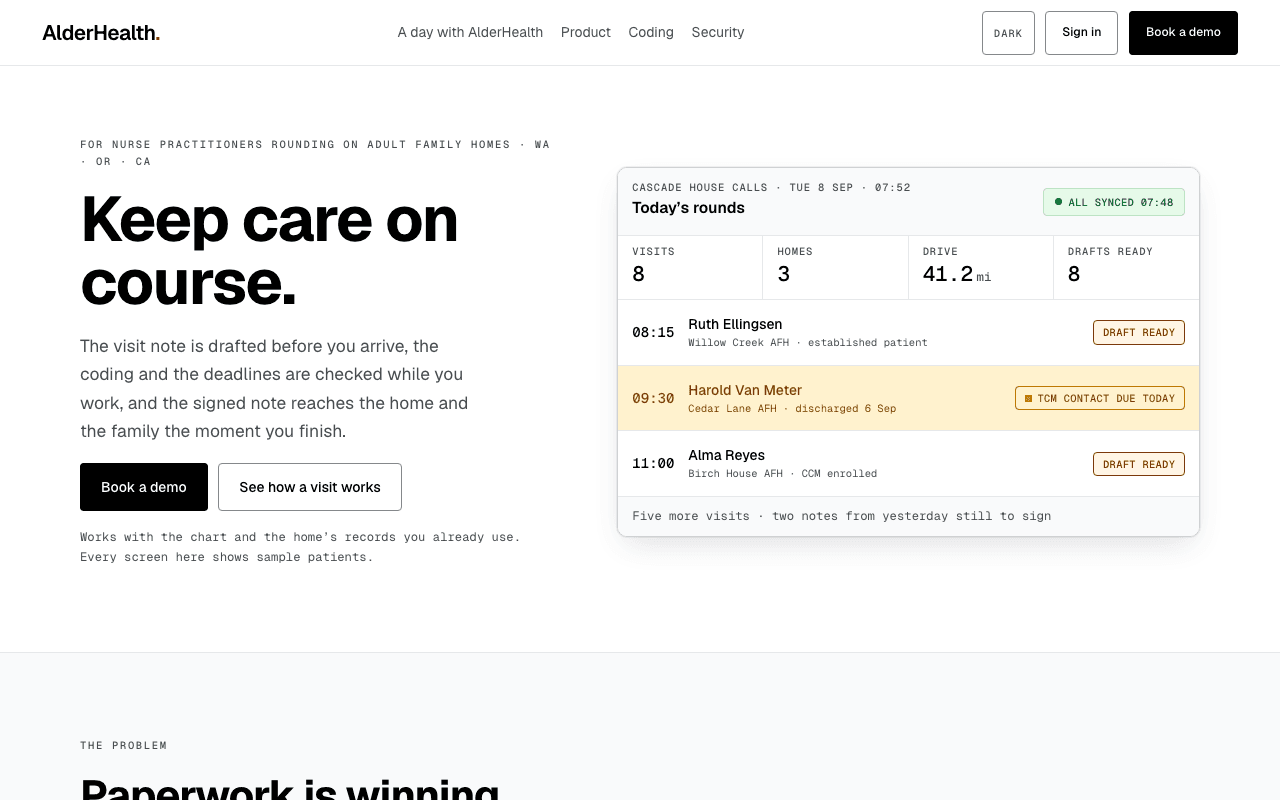Open the Security nav link
This screenshot has height=800, width=1280.
point(718,32)
